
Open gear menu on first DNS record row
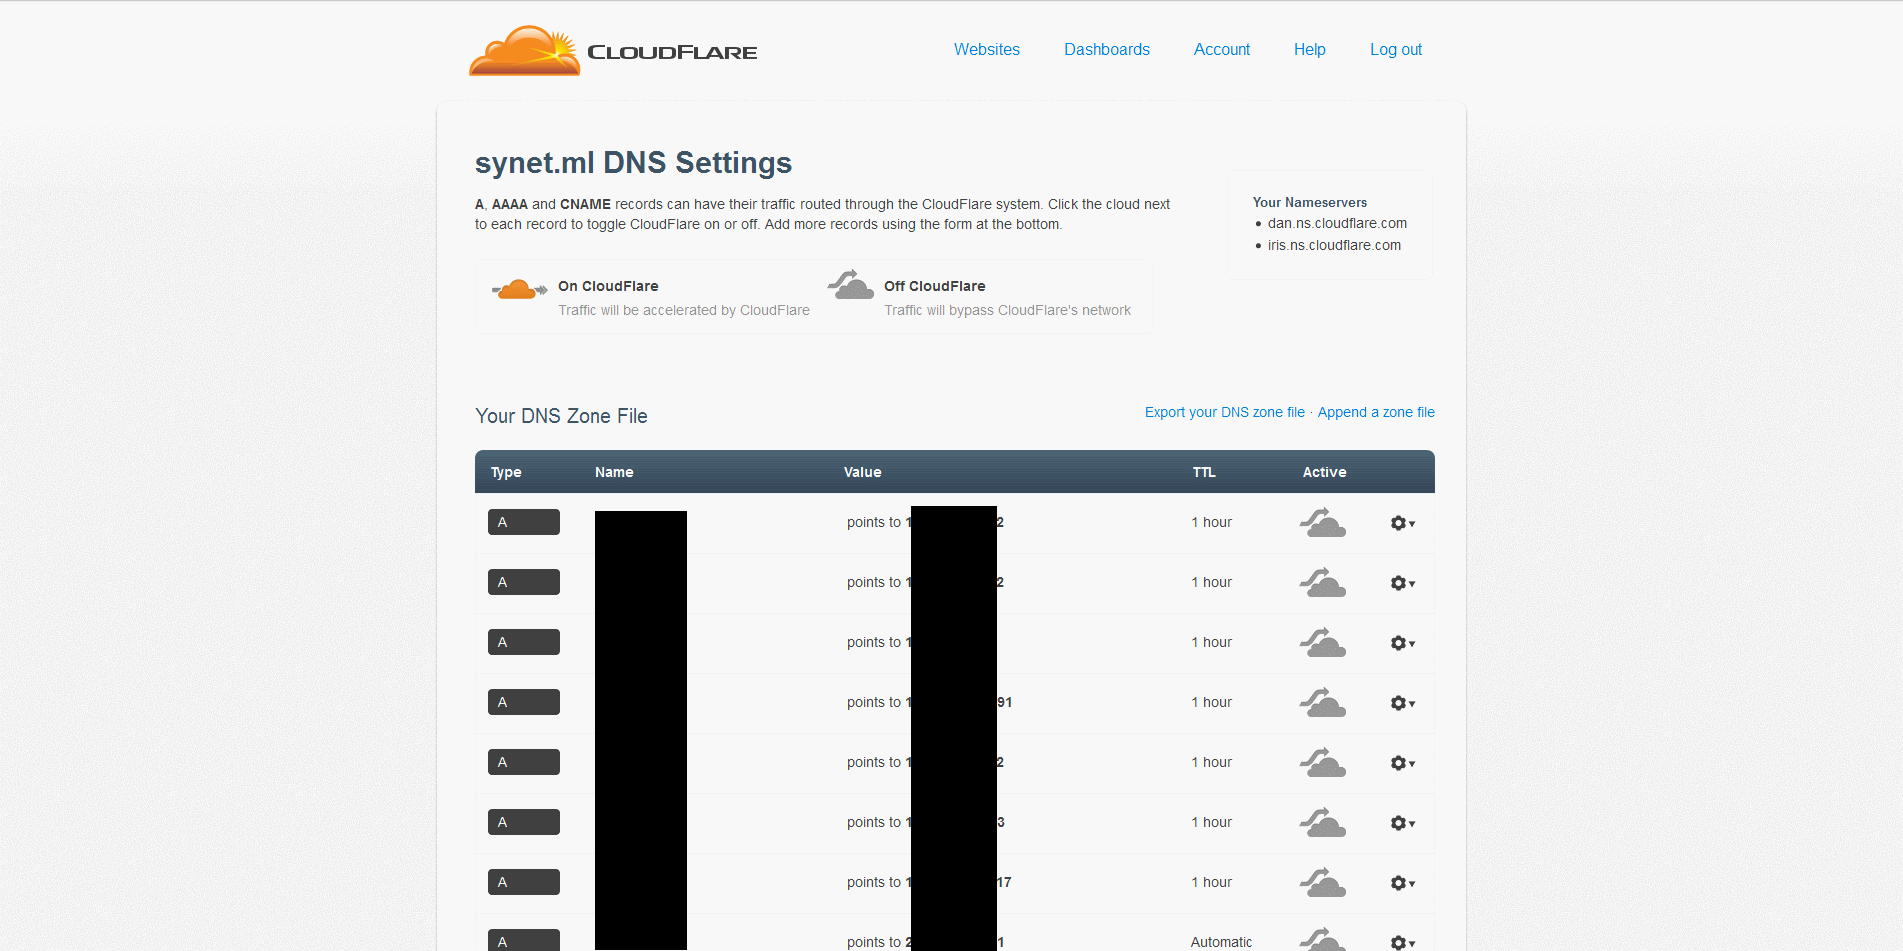pyautogui.click(x=1402, y=523)
